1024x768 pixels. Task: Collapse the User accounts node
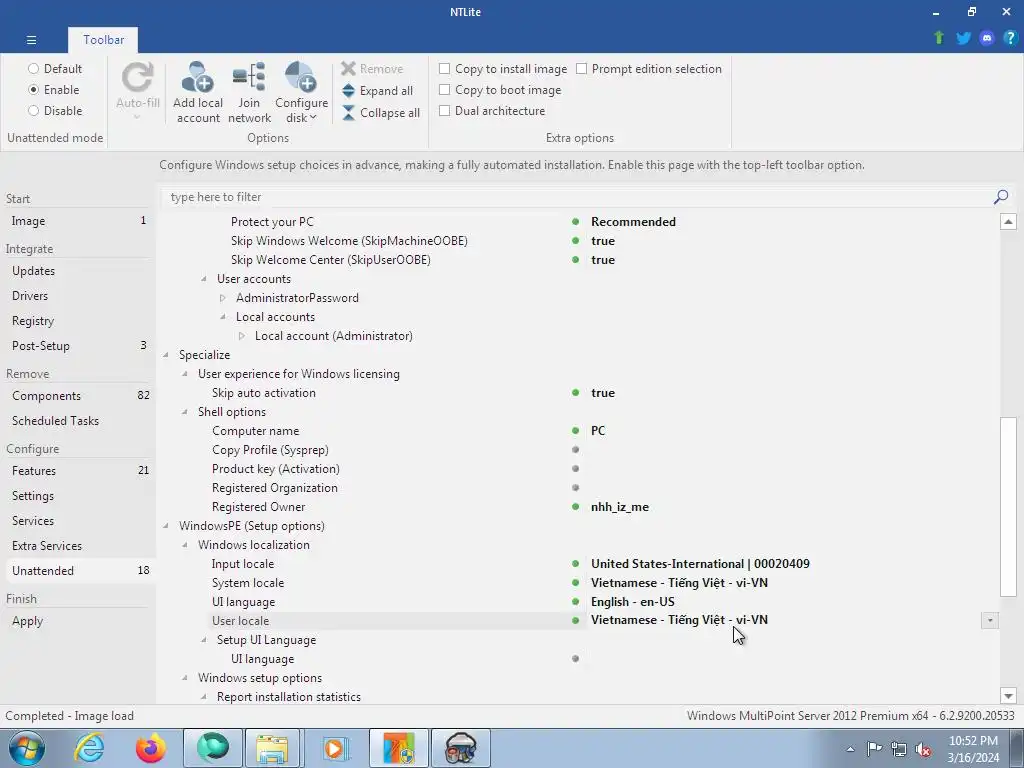click(204, 279)
